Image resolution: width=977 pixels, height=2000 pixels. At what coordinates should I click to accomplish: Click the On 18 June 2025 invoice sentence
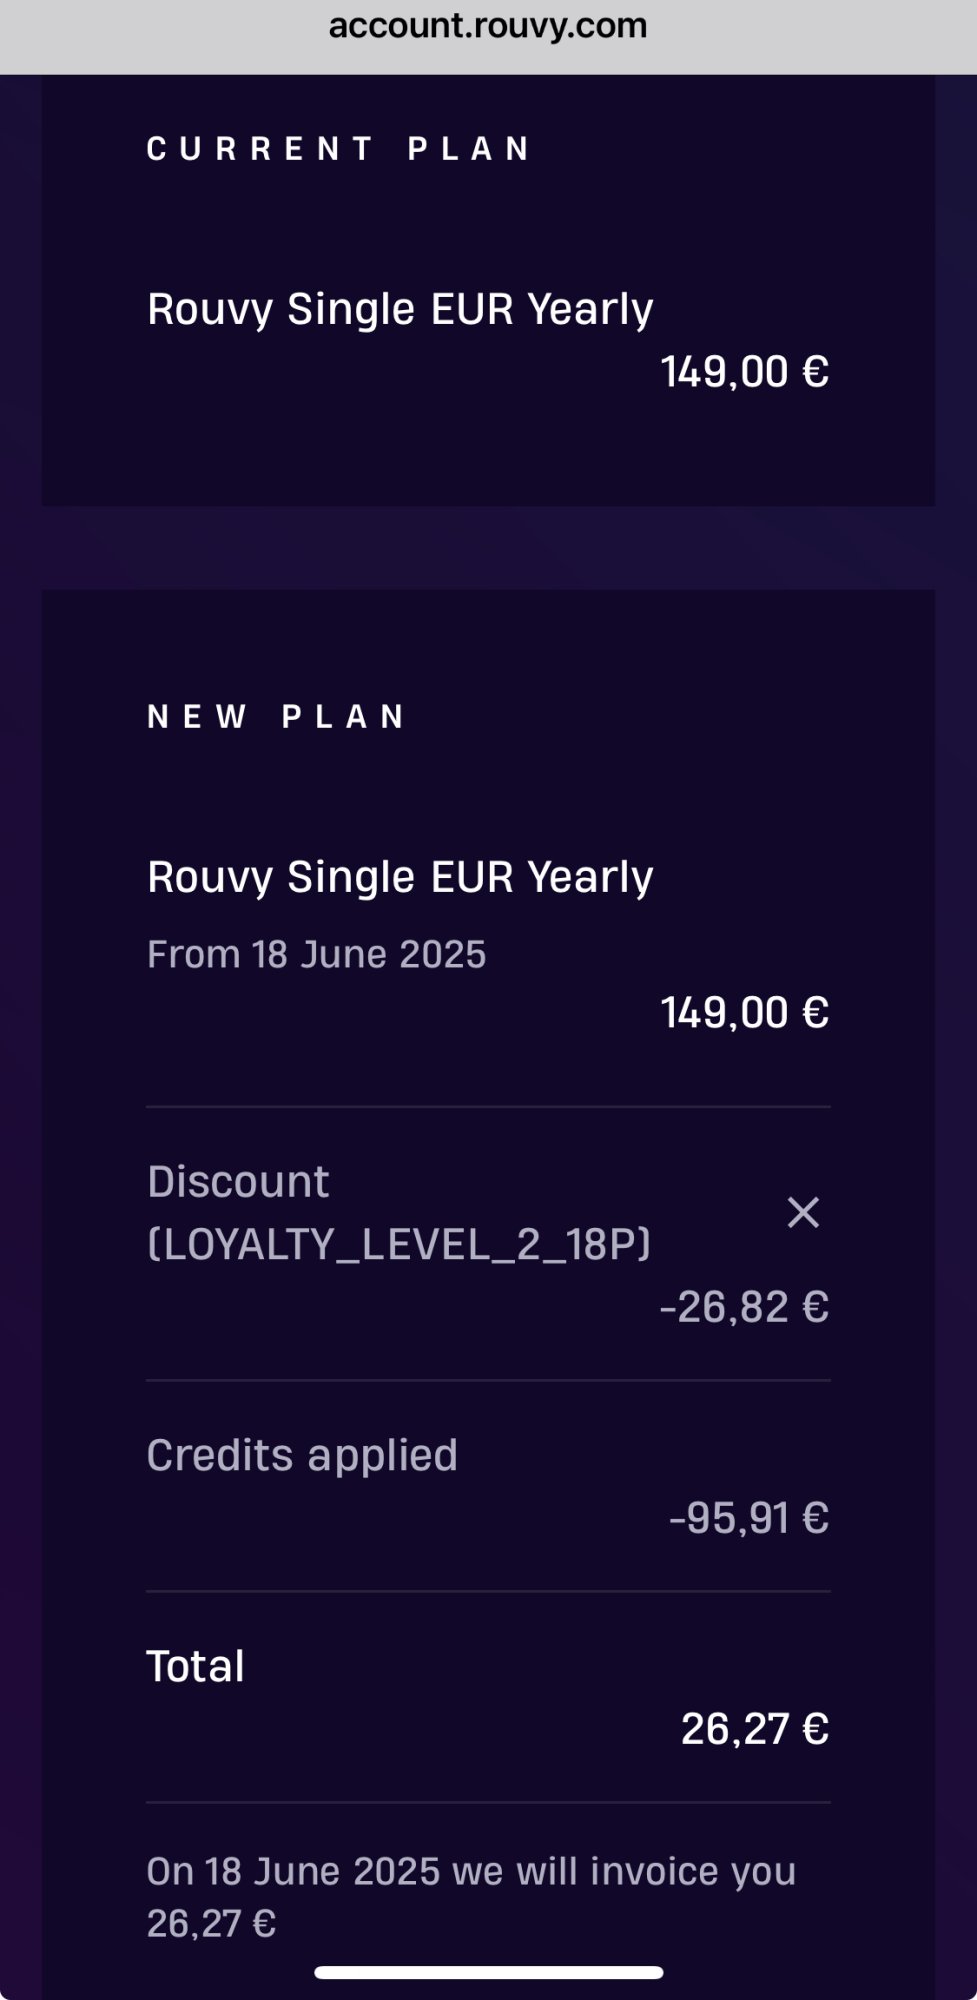pyautogui.click(x=471, y=1871)
